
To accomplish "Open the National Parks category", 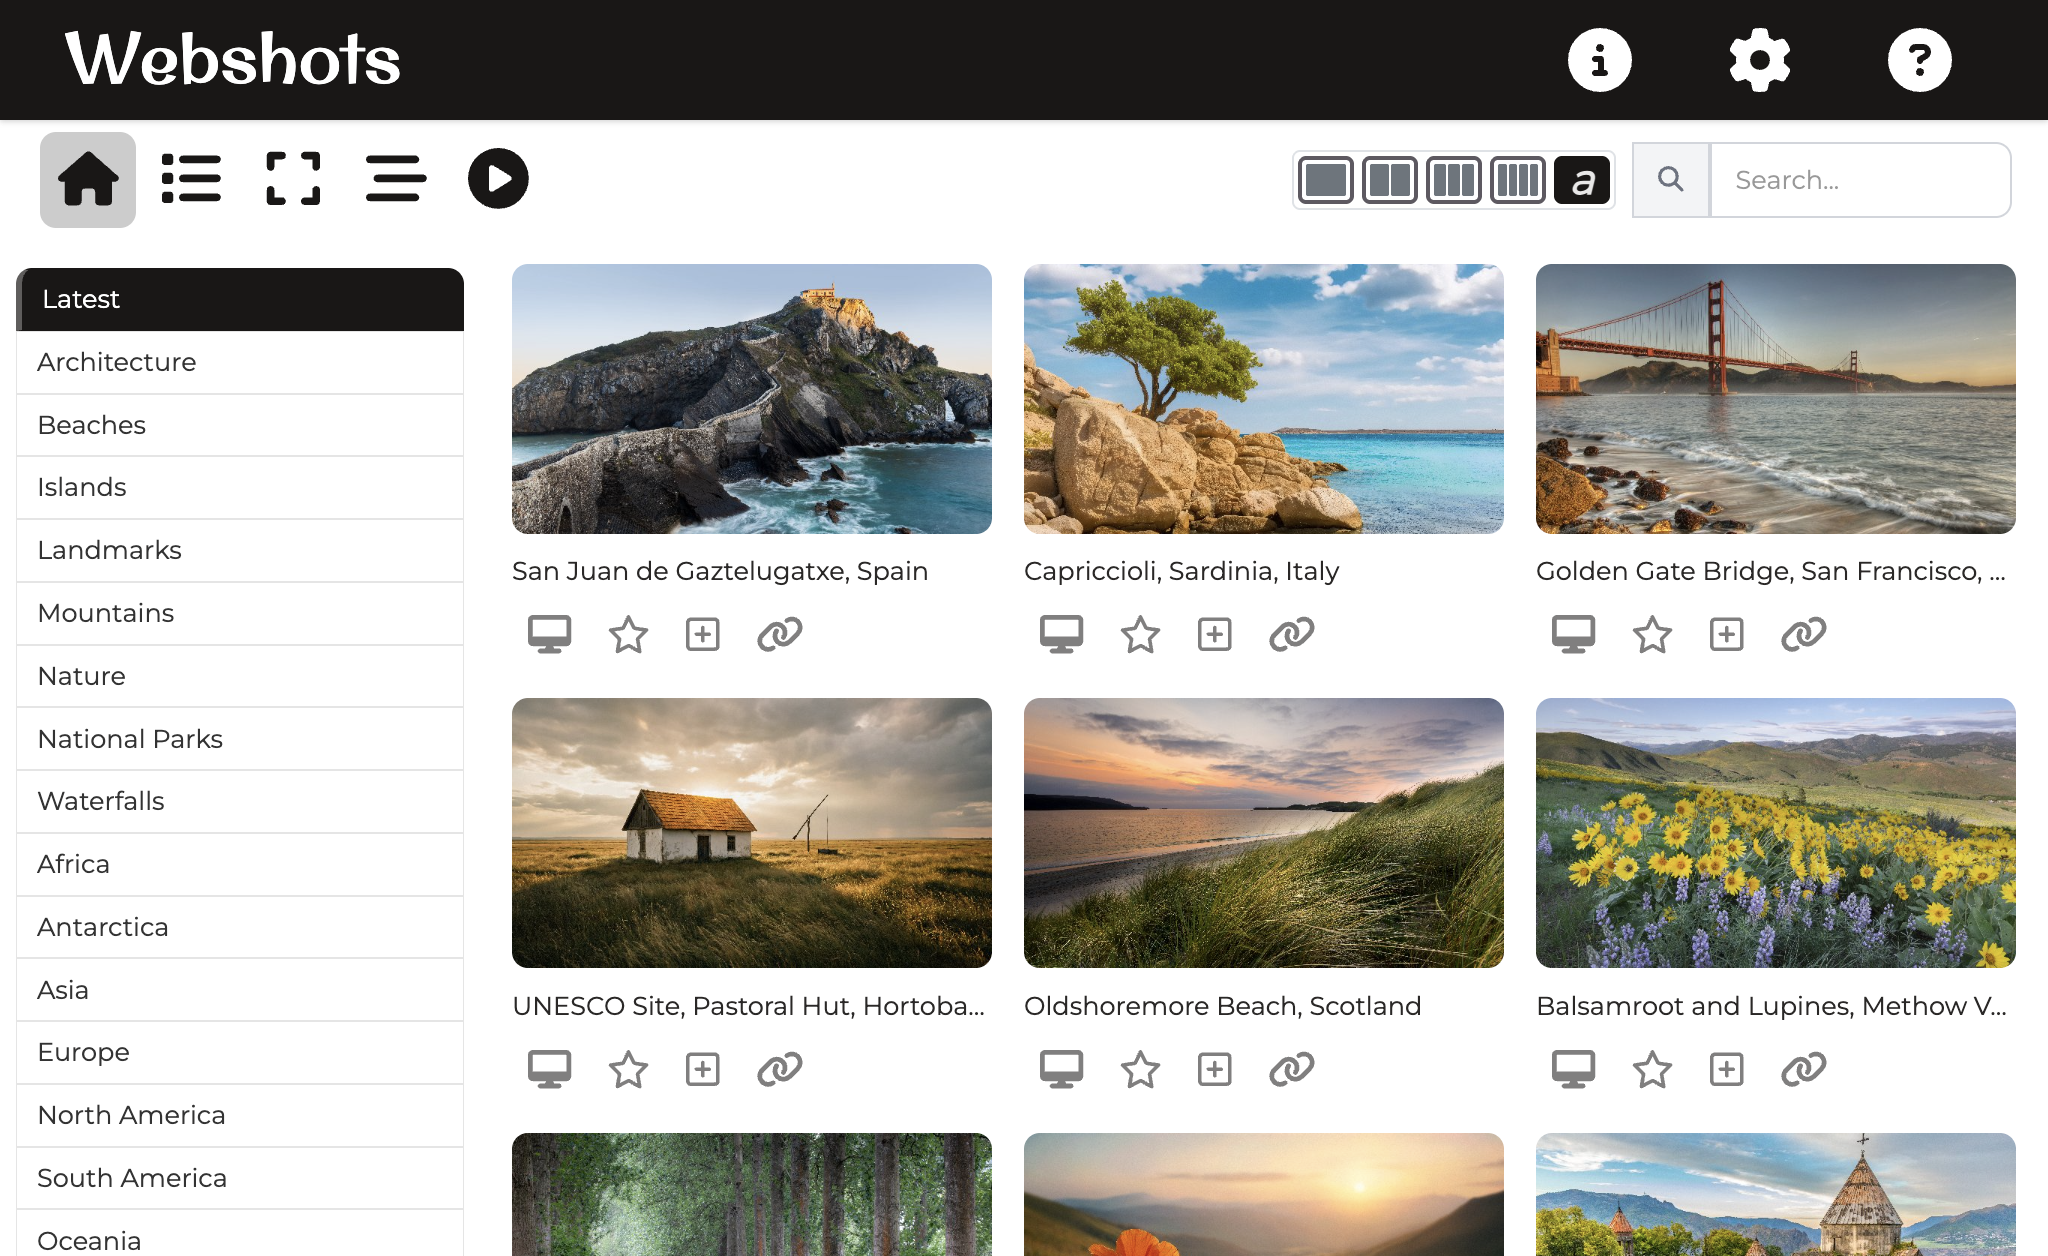I will (x=240, y=739).
